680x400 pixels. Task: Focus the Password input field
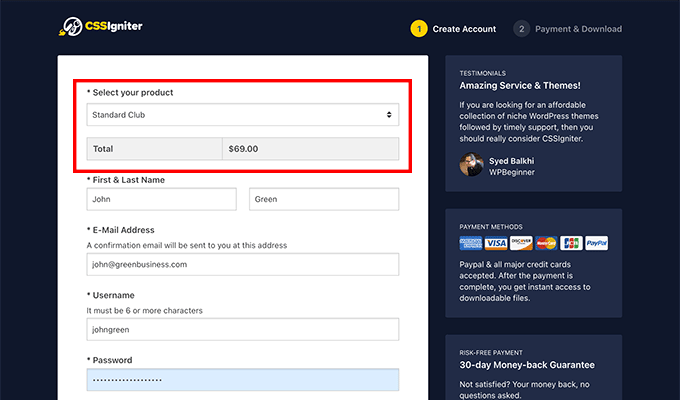(242, 380)
